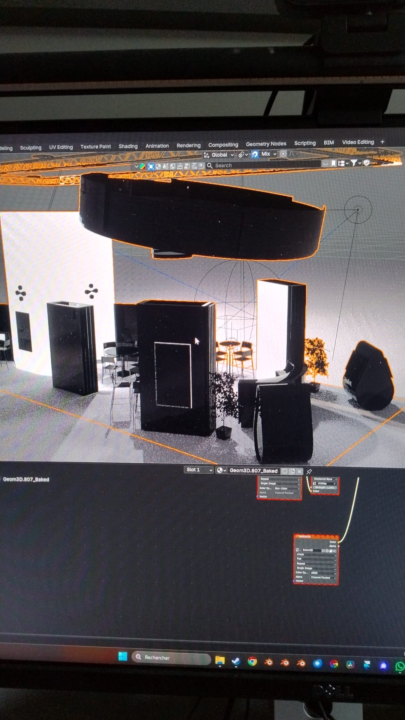
Task: Collapse the bottom image texture node
Action: (x=297, y=537)
